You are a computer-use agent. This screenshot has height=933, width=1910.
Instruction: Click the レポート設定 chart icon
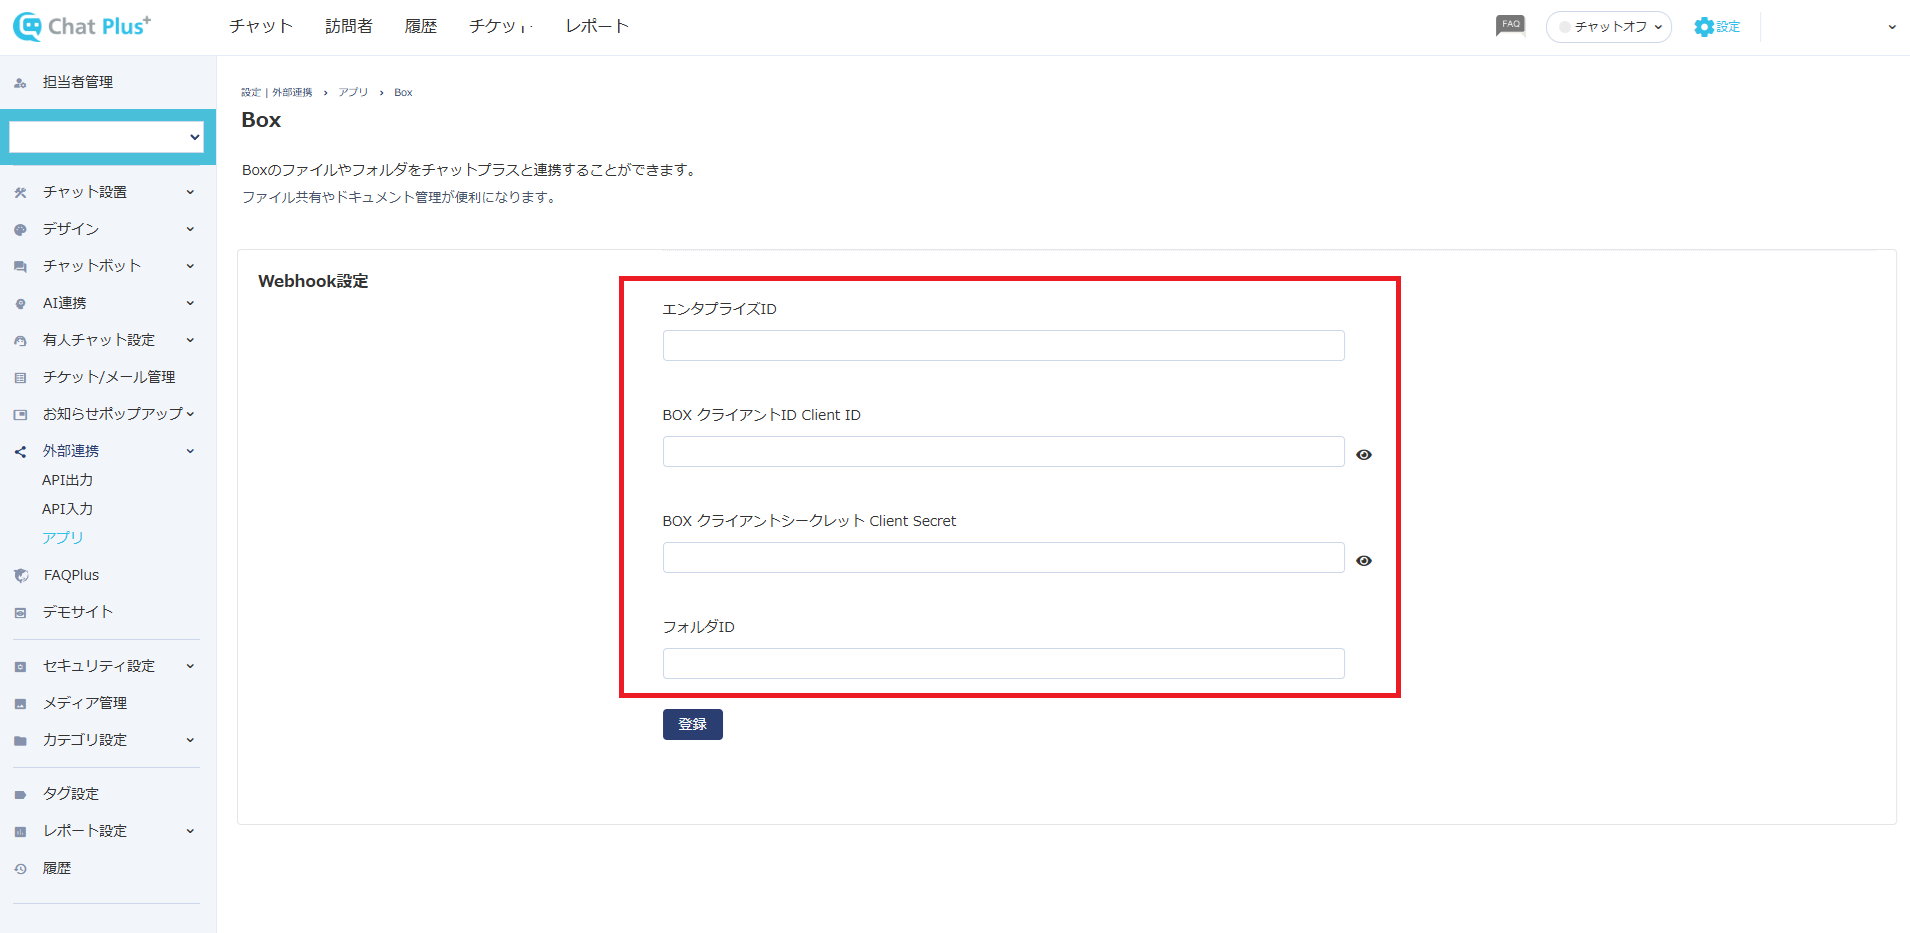point(20,832)
